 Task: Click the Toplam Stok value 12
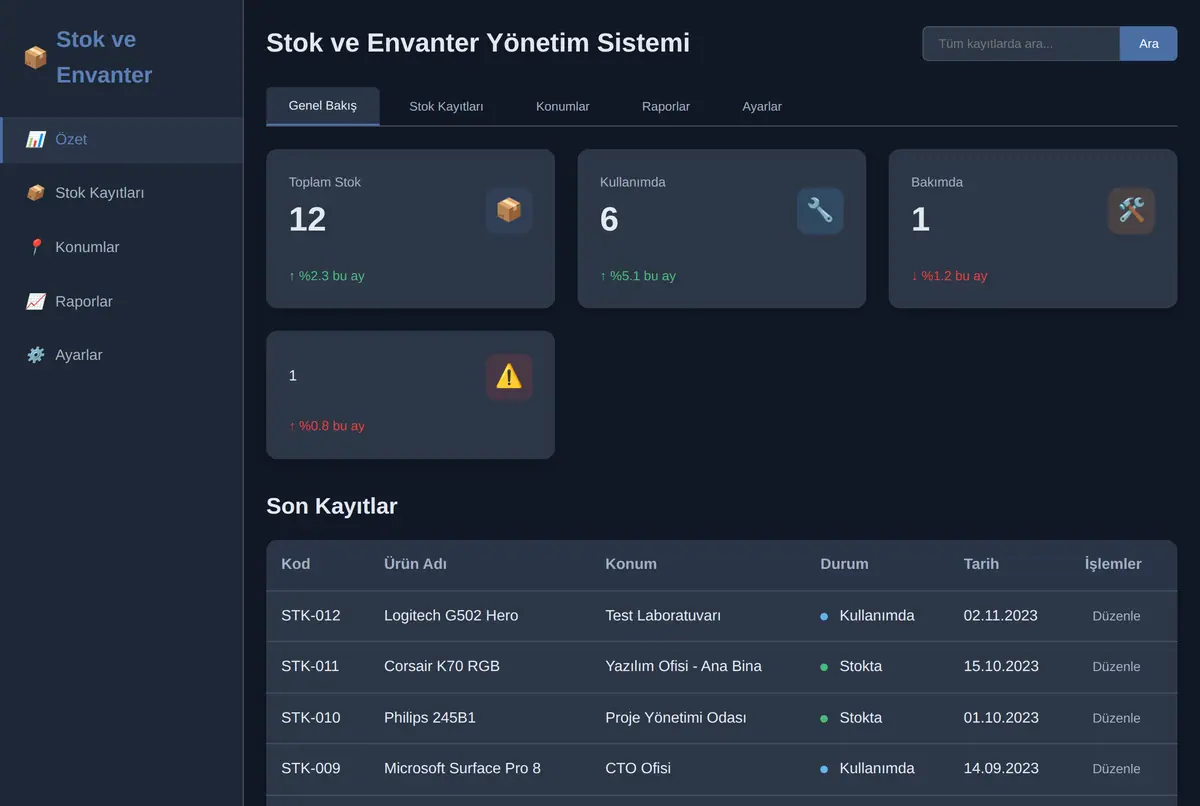pyautogui.click(x=308, y=220)
